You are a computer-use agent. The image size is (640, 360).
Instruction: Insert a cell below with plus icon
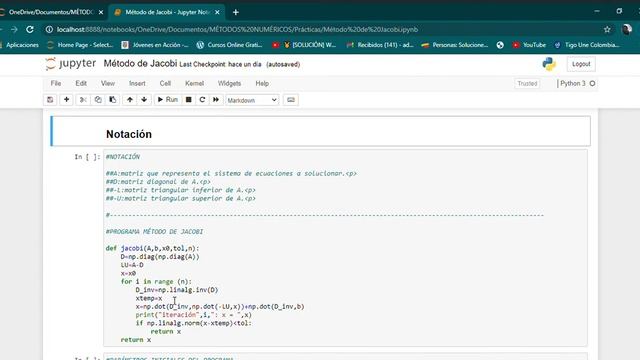67,100
